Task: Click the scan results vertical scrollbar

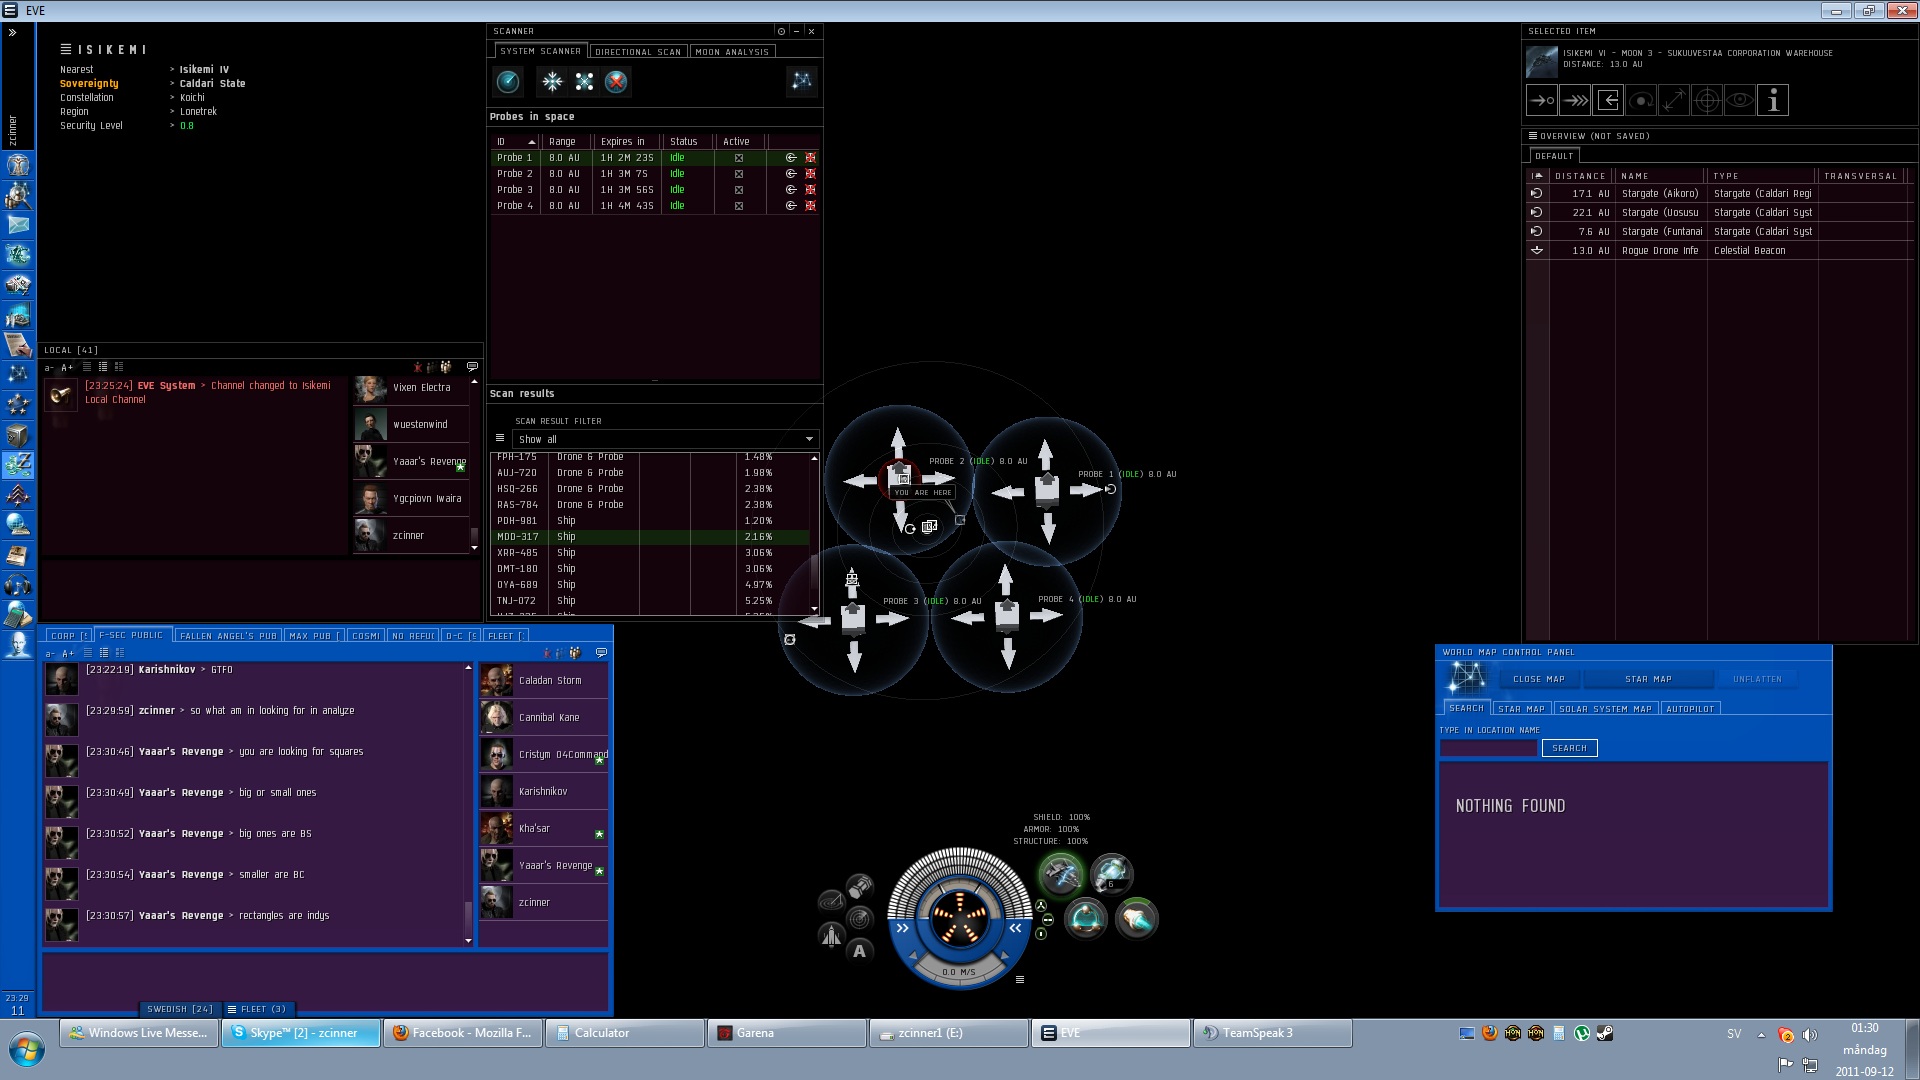Action: [814, 535]
